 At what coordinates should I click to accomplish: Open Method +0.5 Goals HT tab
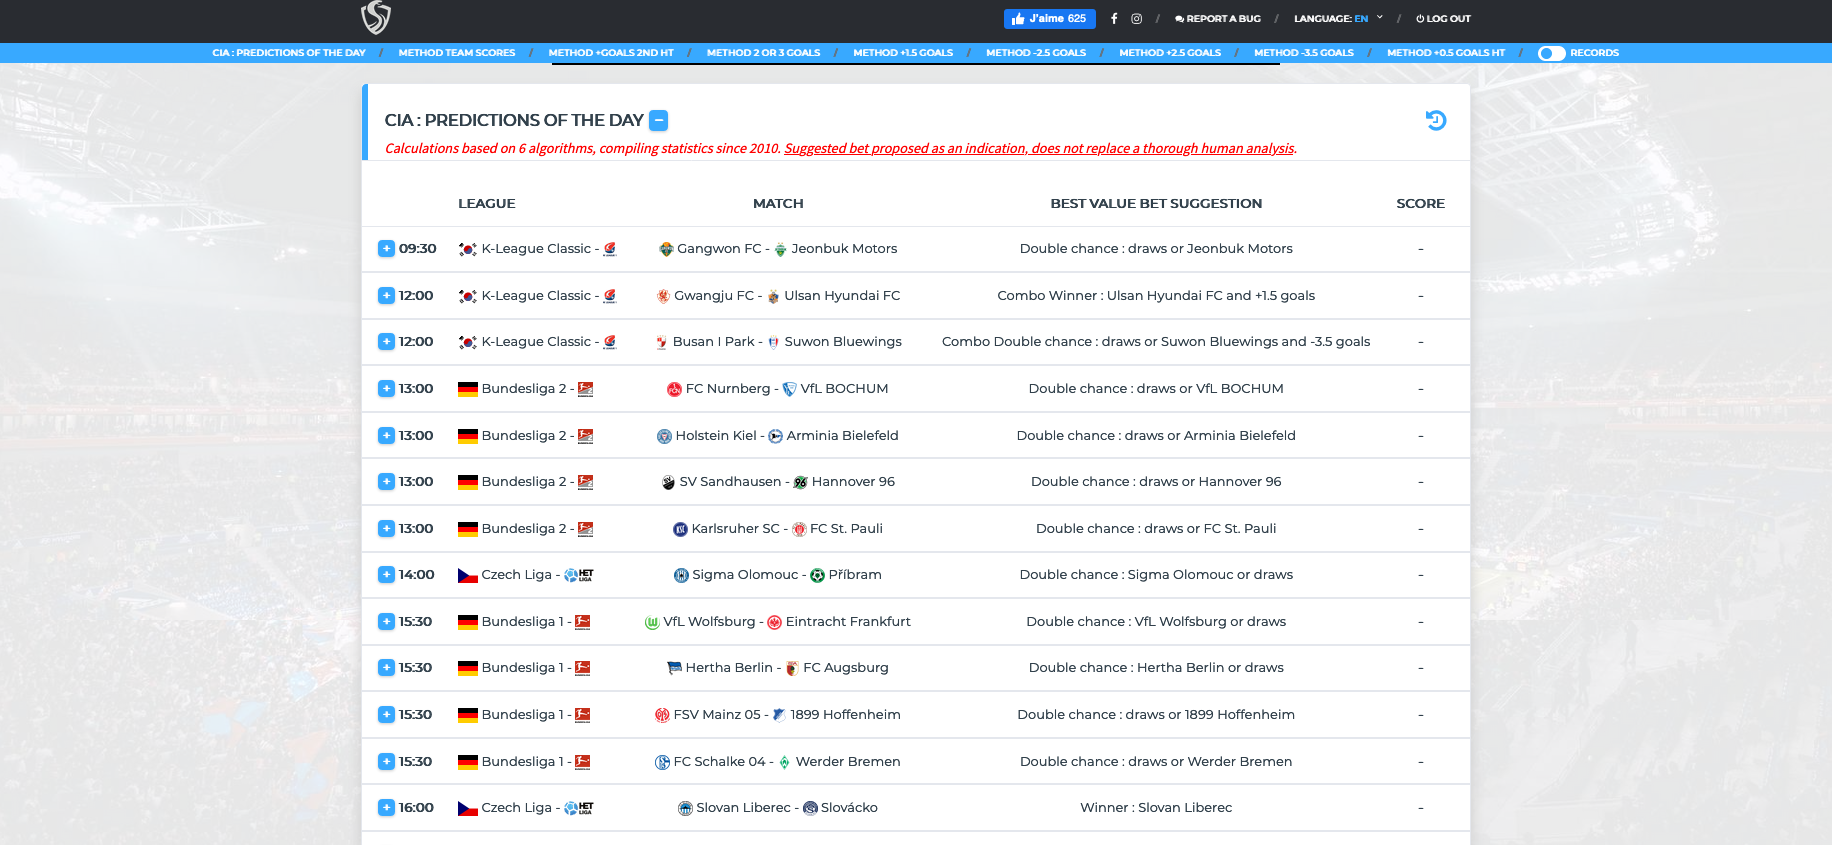coord(1446,53)
